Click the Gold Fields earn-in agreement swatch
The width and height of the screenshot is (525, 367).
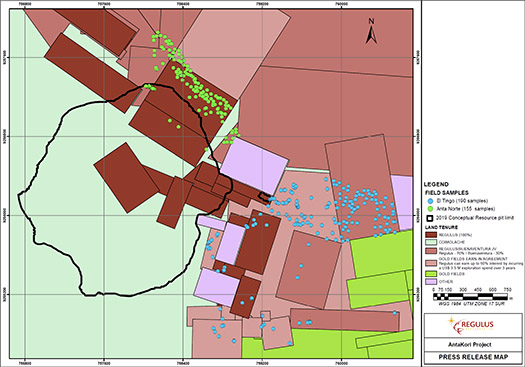coord(431,262)
